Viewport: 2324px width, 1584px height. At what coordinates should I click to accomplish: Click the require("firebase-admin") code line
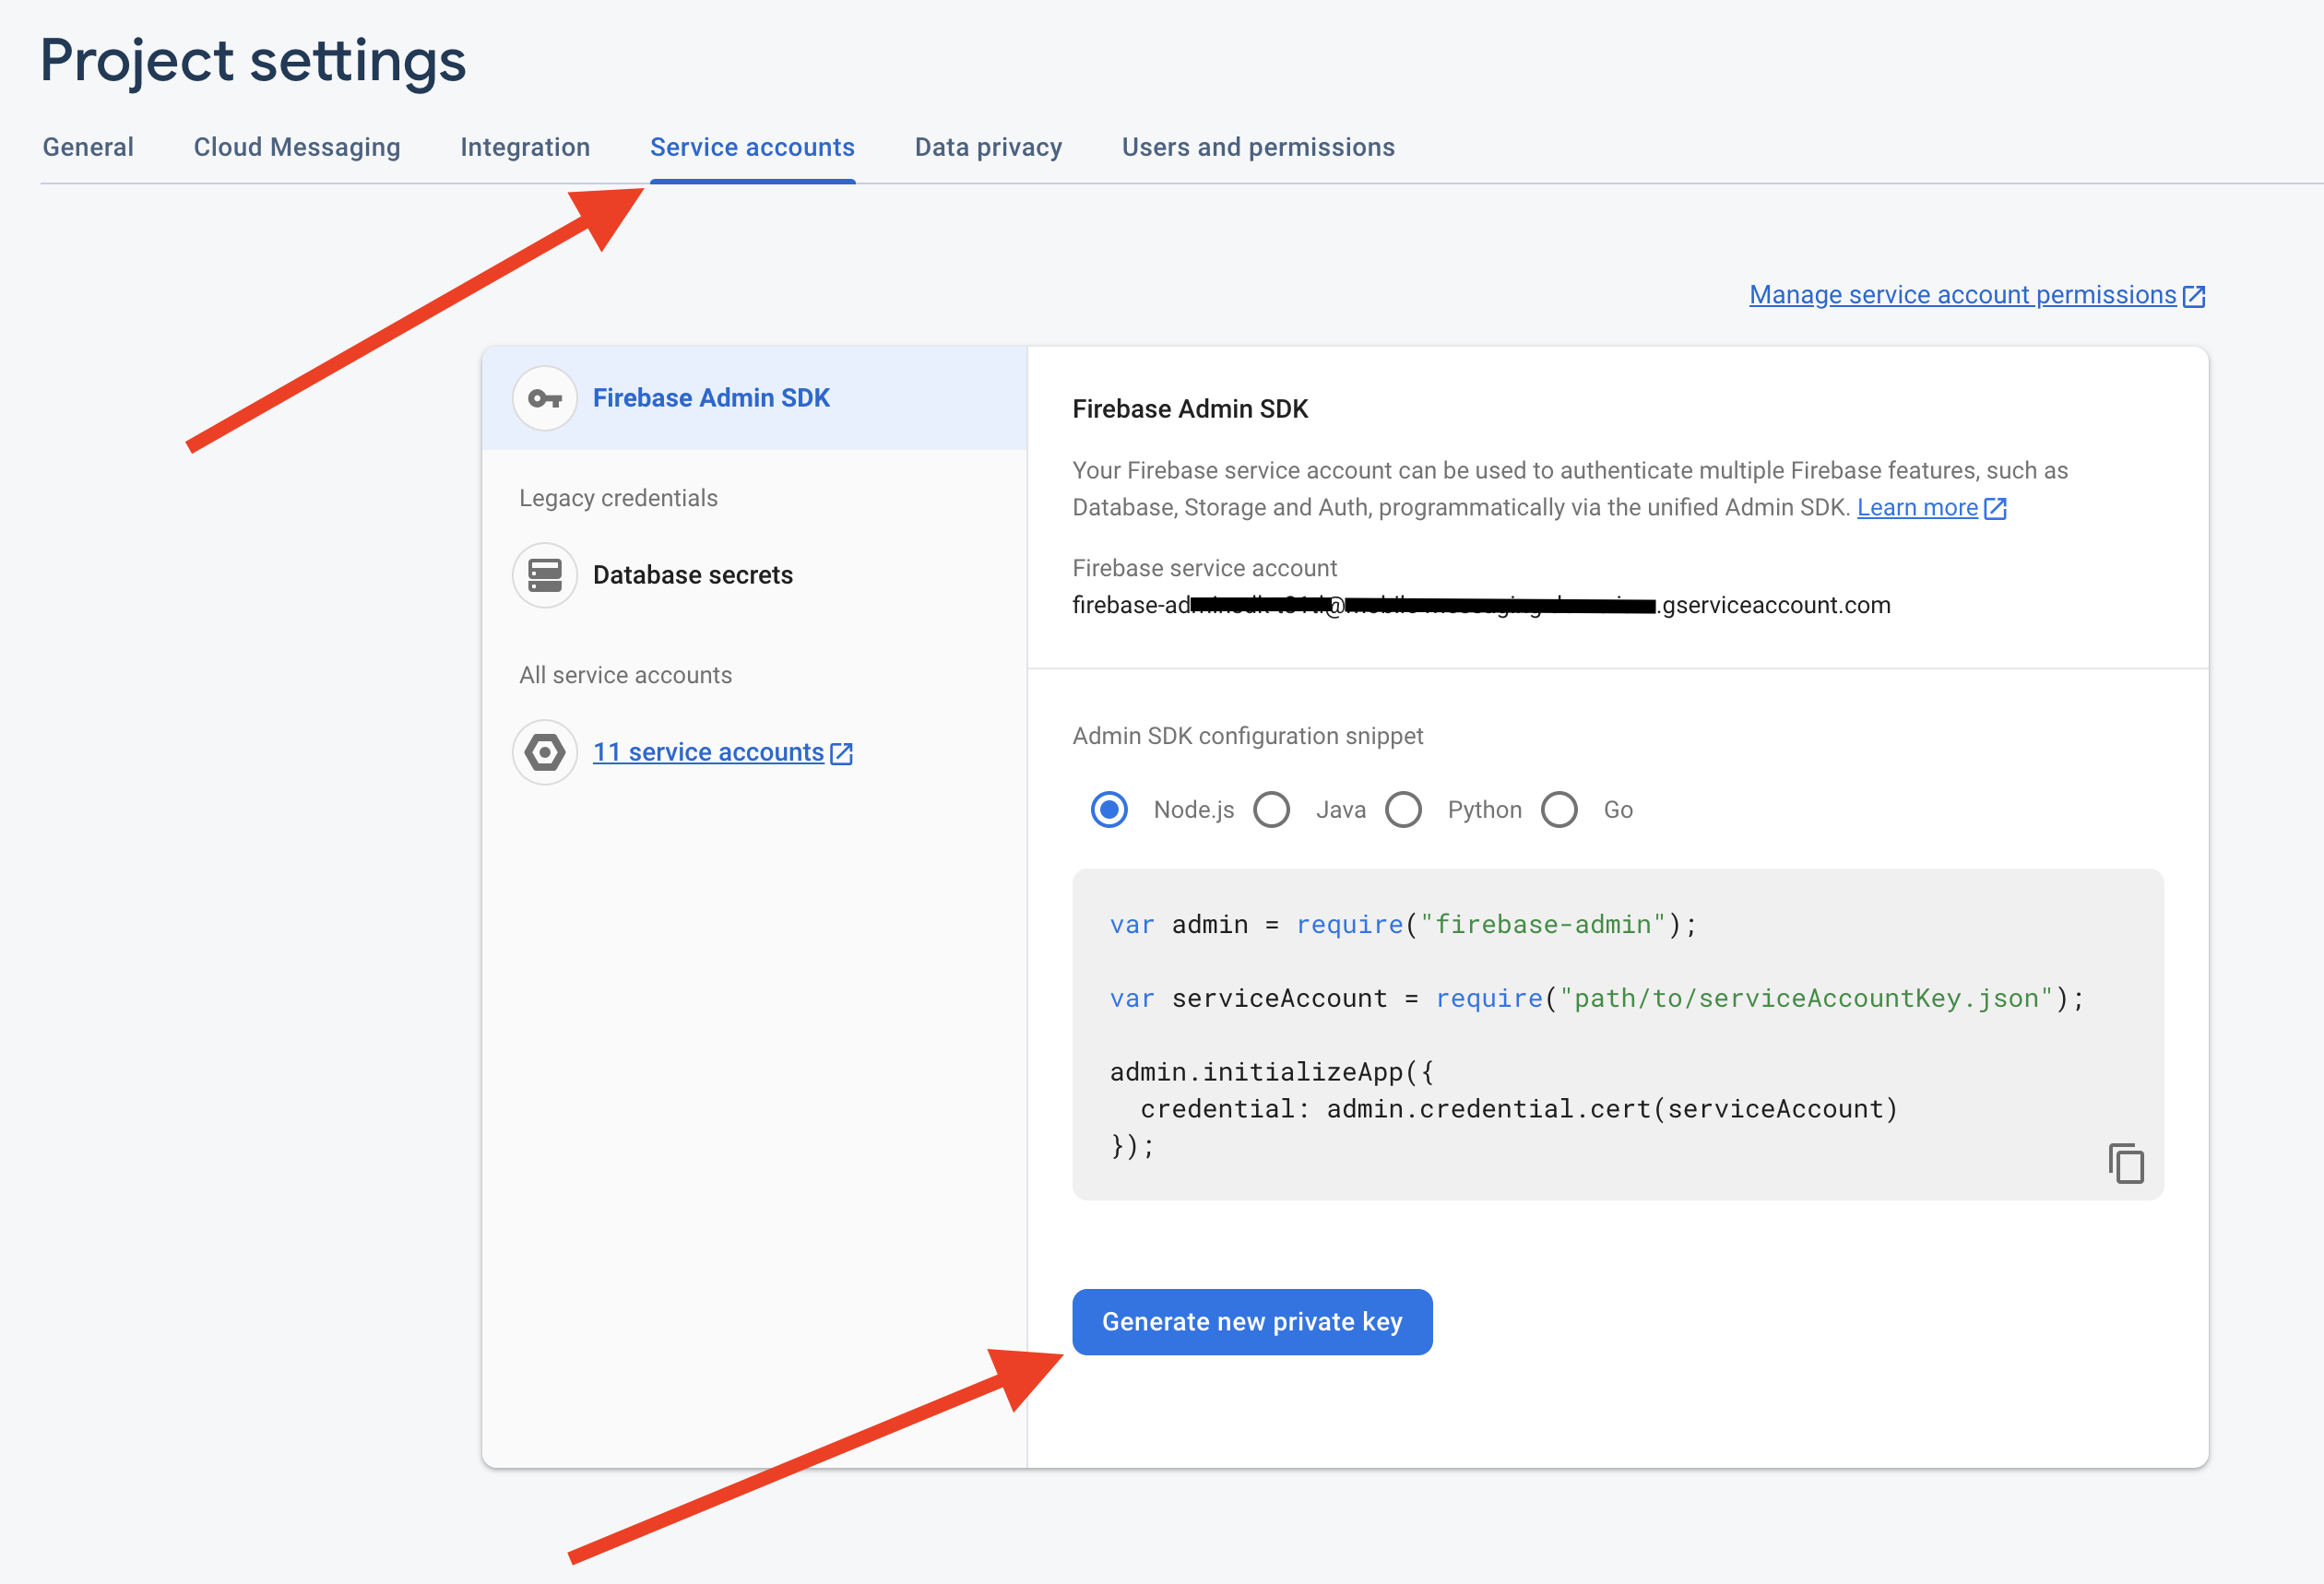(1403, 924)
